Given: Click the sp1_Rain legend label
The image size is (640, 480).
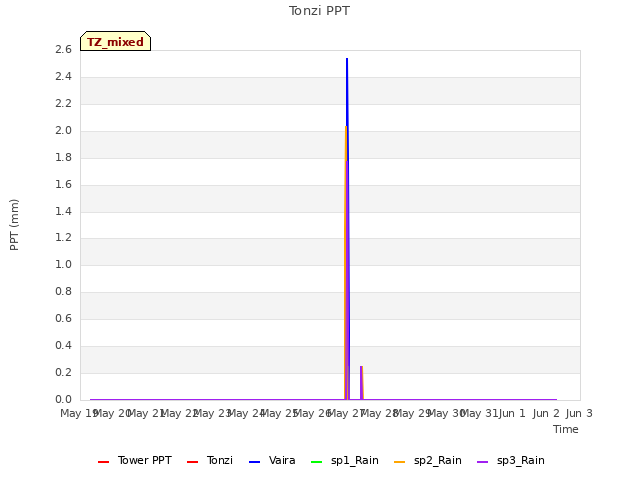Looking at the screenshot, I should pos(355,460).
